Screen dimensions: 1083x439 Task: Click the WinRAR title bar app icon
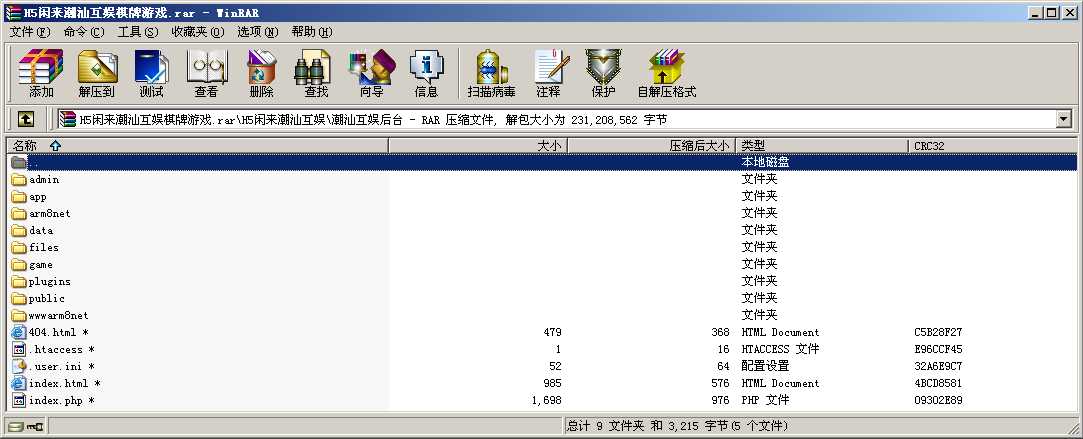[x=12, y=12]
